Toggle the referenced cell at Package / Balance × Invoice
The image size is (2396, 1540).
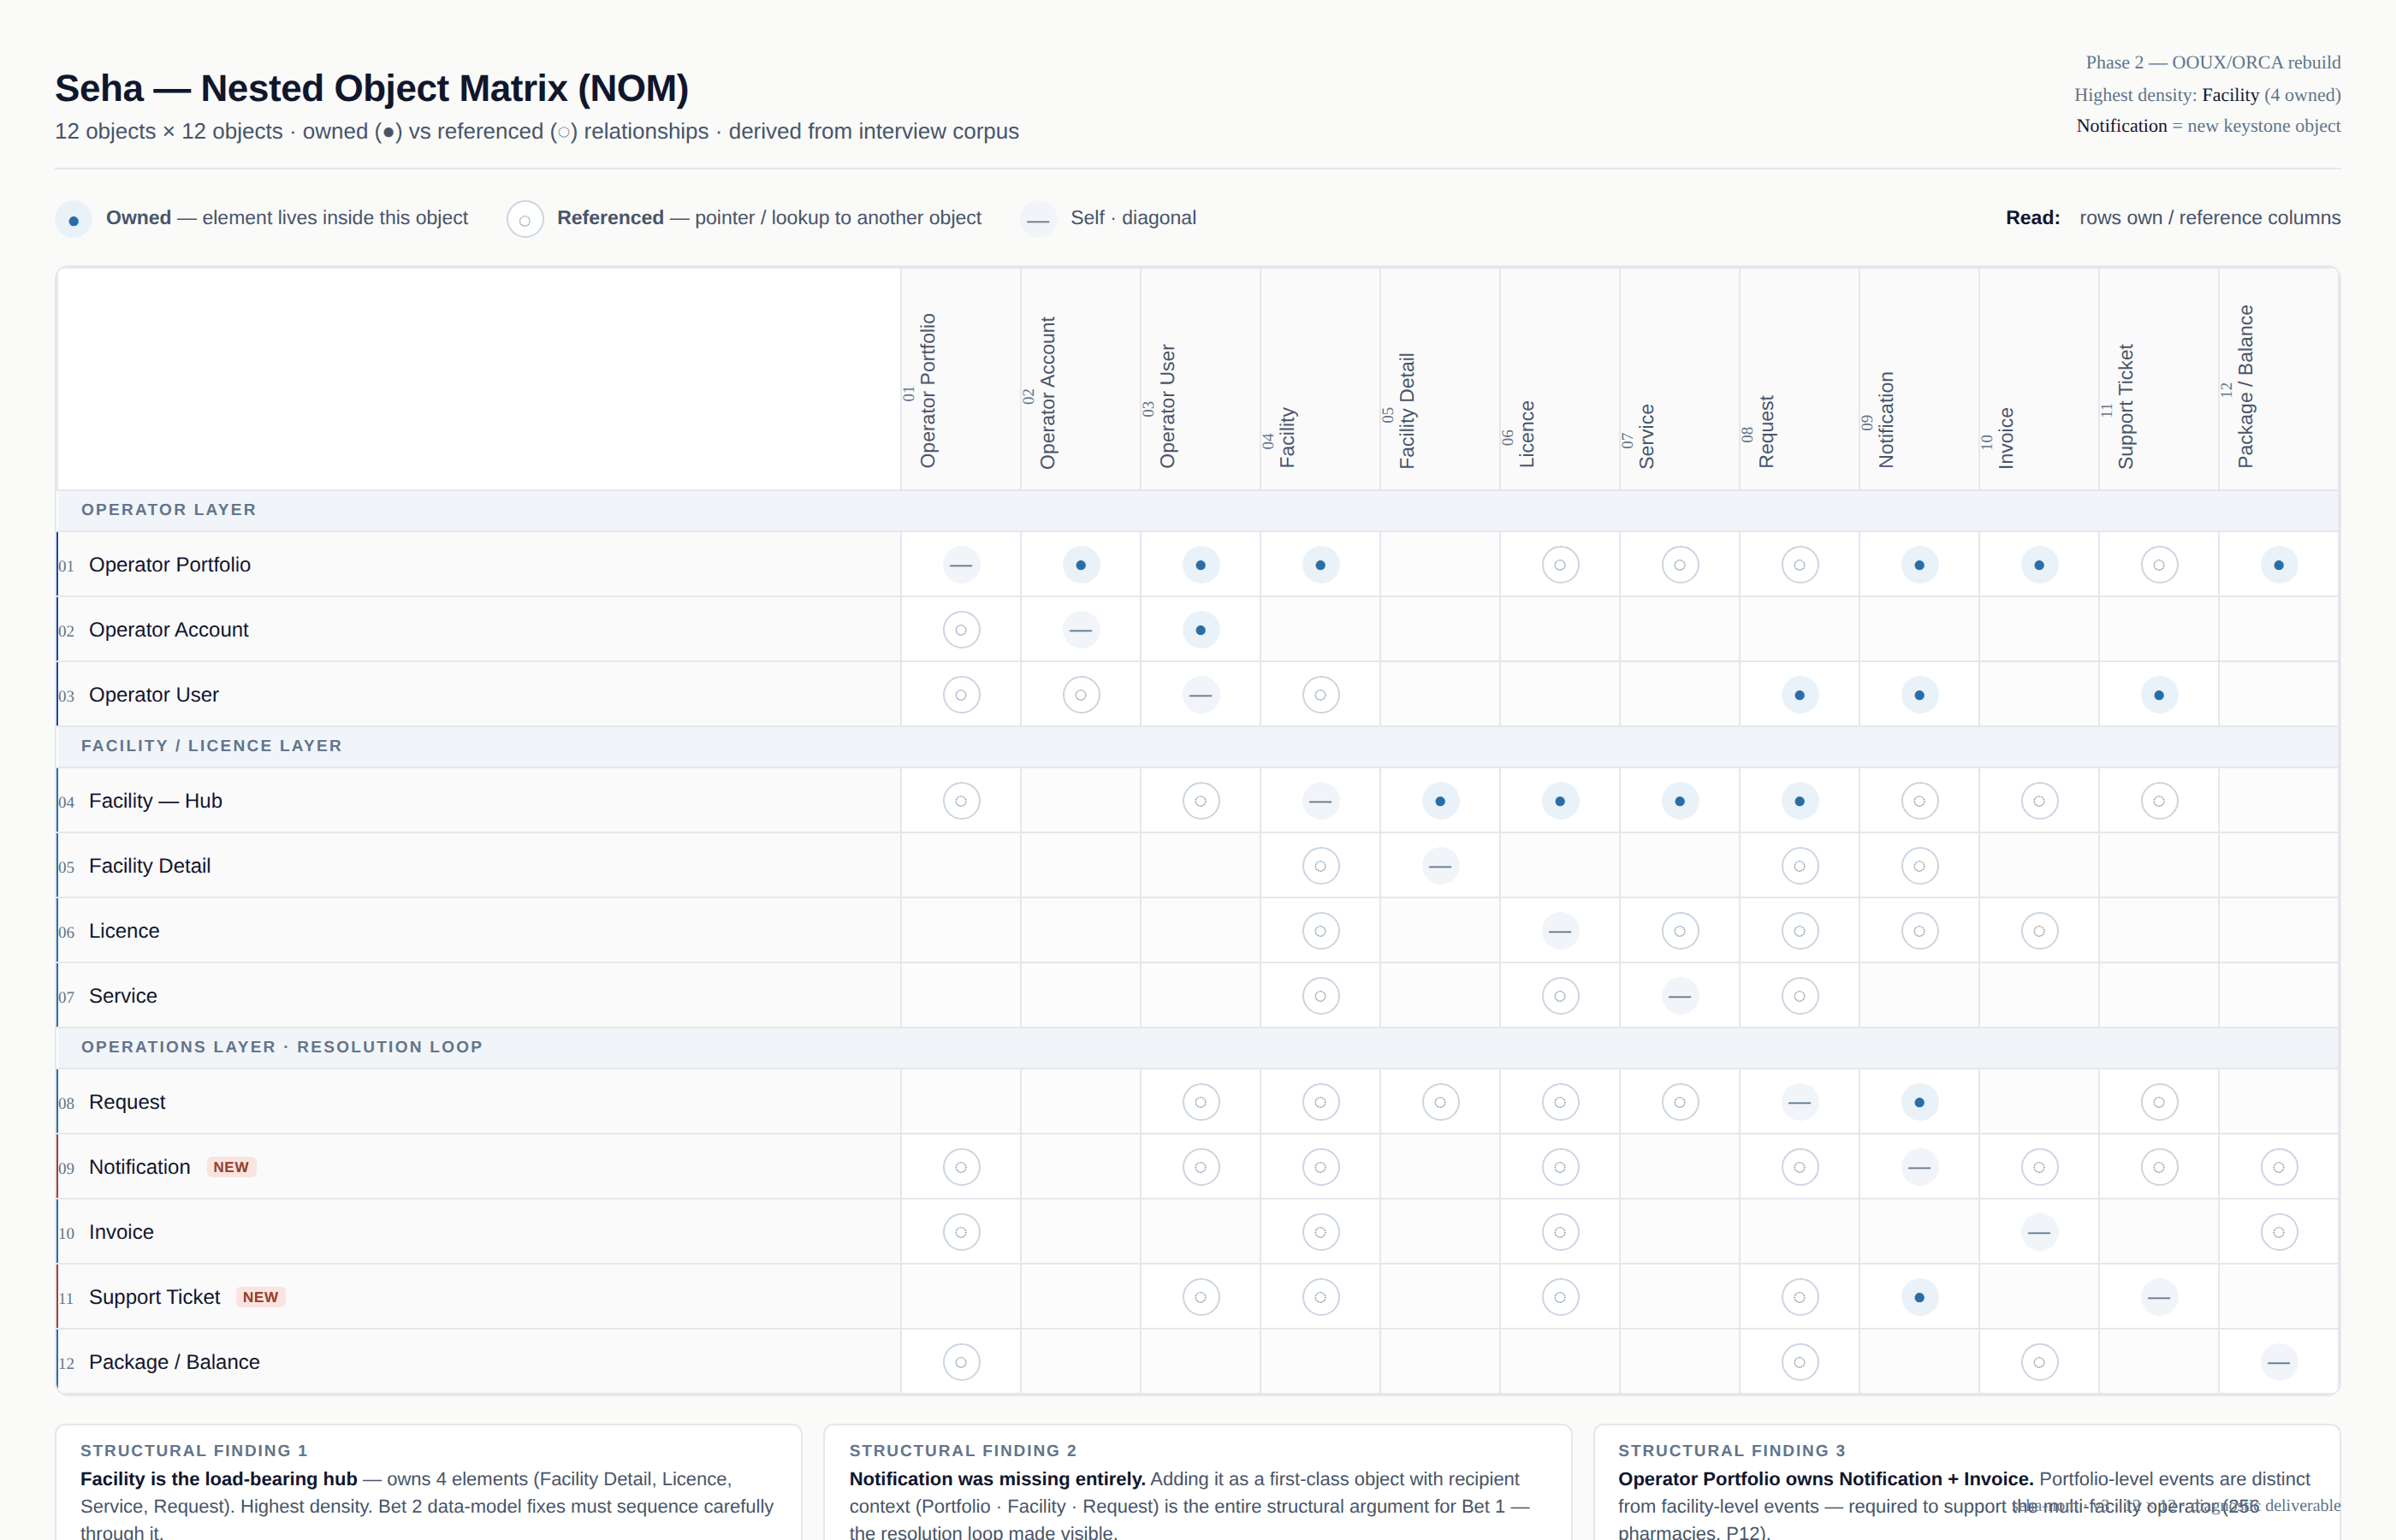click(2039, 1361)
